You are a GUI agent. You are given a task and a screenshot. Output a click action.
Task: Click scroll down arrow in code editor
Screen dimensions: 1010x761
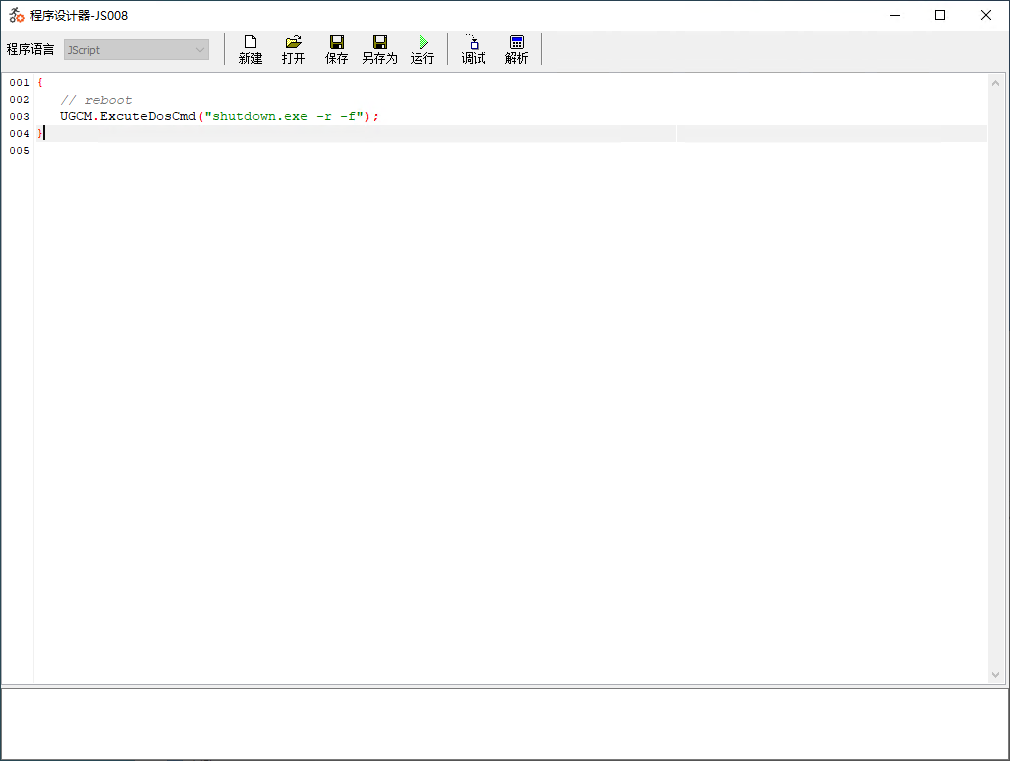pos(995,675)
